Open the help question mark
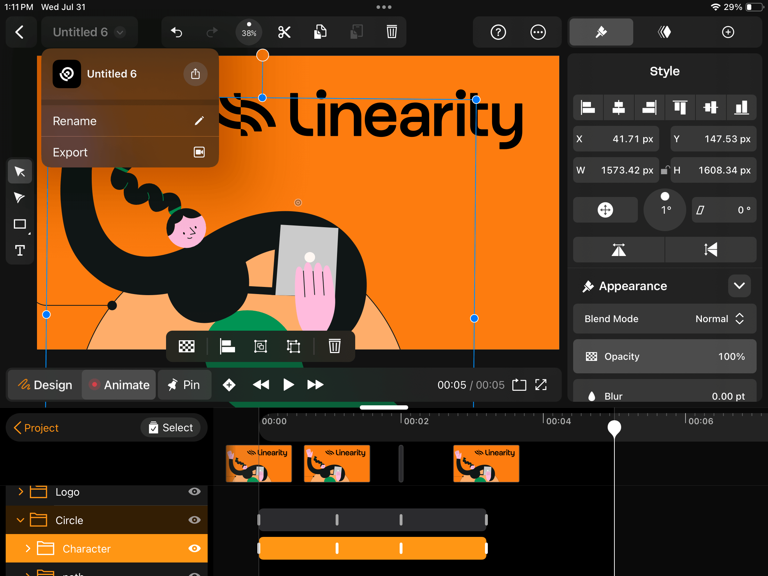 click(x=498, y=32)
